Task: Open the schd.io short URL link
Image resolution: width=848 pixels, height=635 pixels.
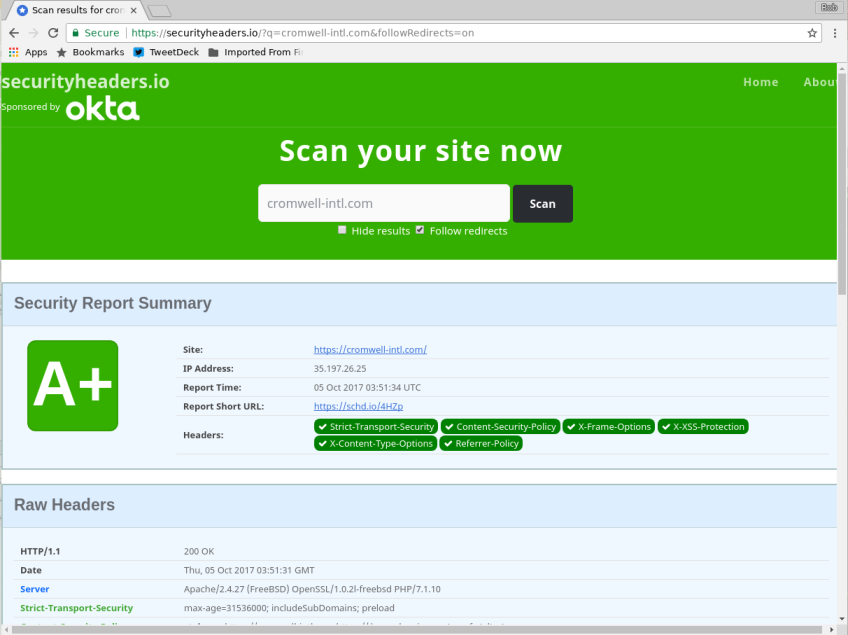Action: 359,406
